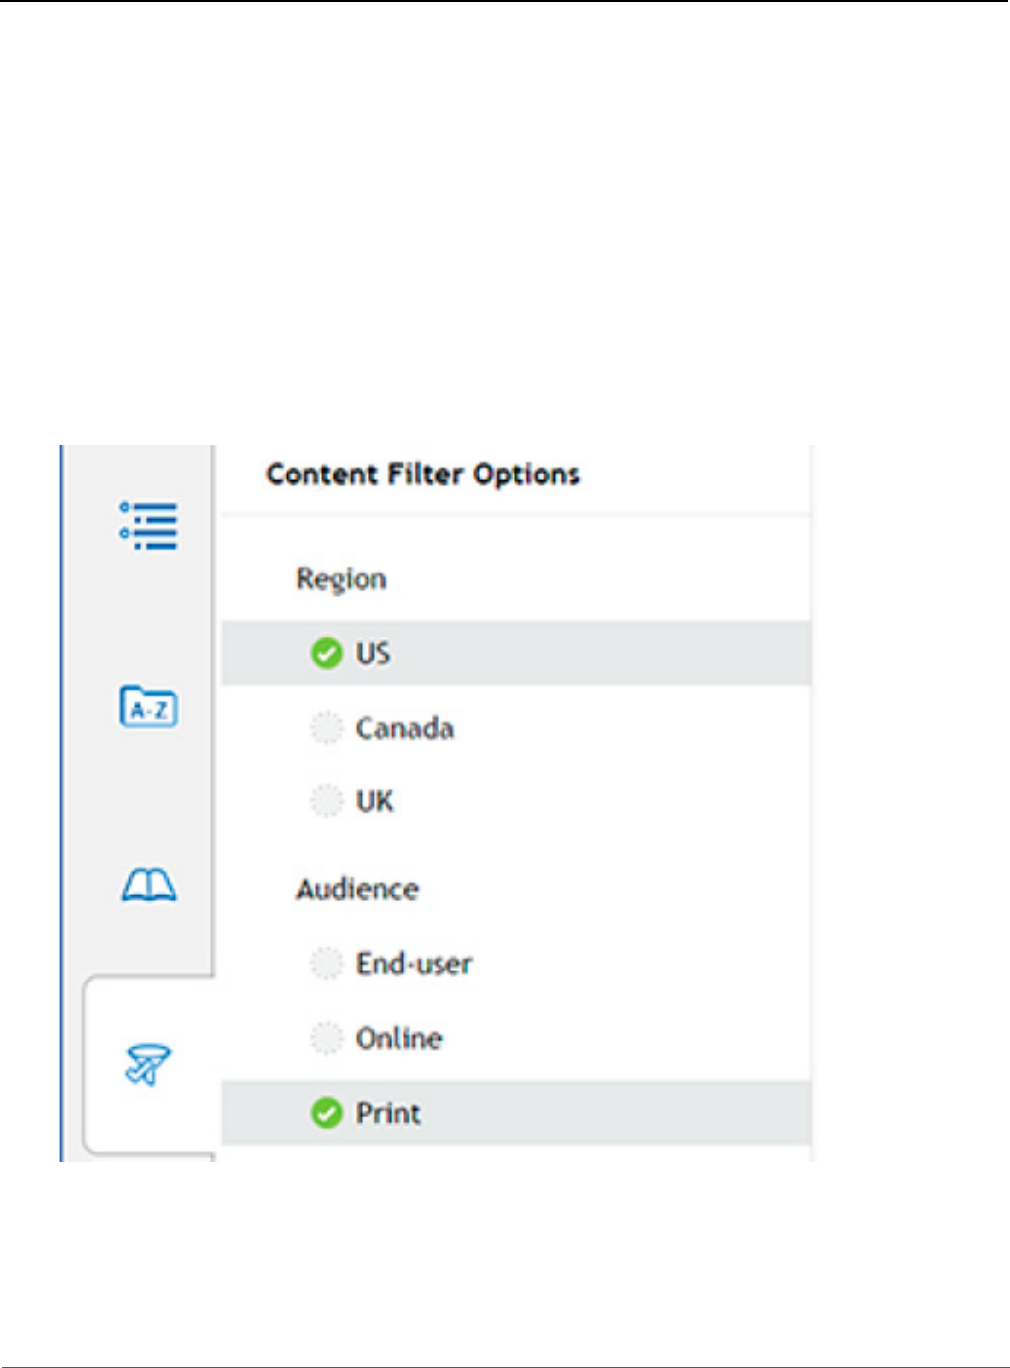This screenshot has width=1010, height=1368.
Task: Tick the empty circle beside UK
Action: tap(326, 801)
